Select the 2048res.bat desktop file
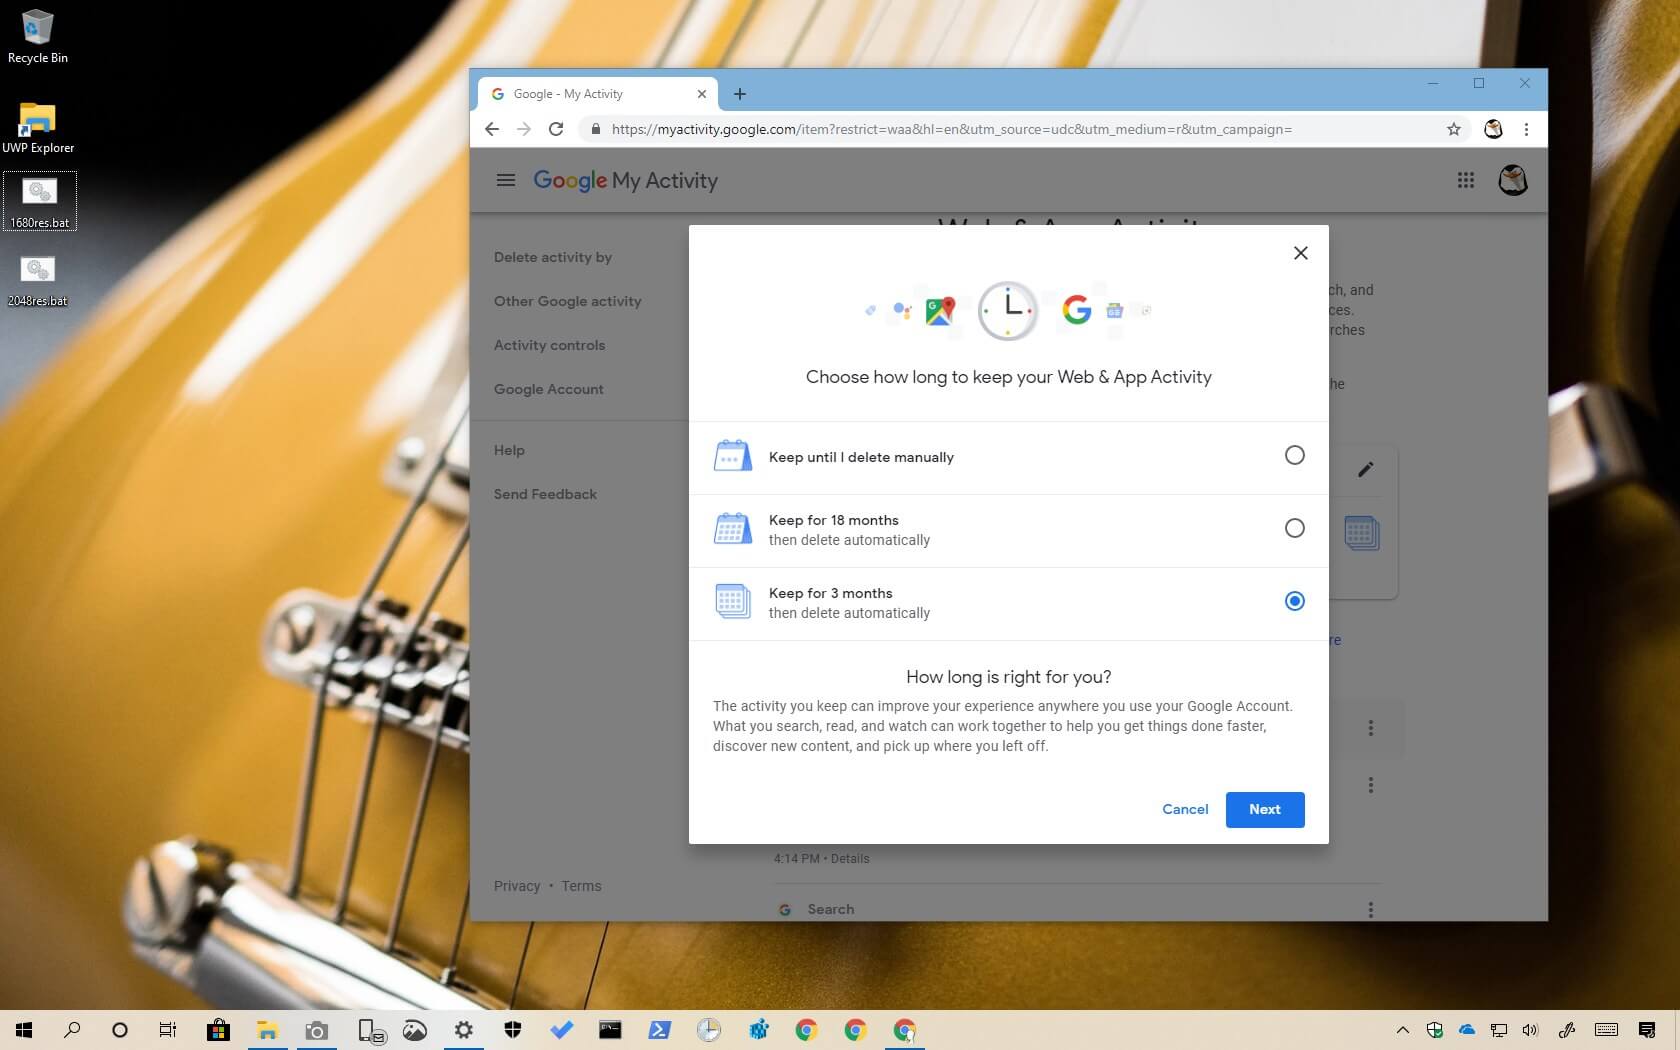Viewport: 1680px width, 1050px height. point(38,280)
